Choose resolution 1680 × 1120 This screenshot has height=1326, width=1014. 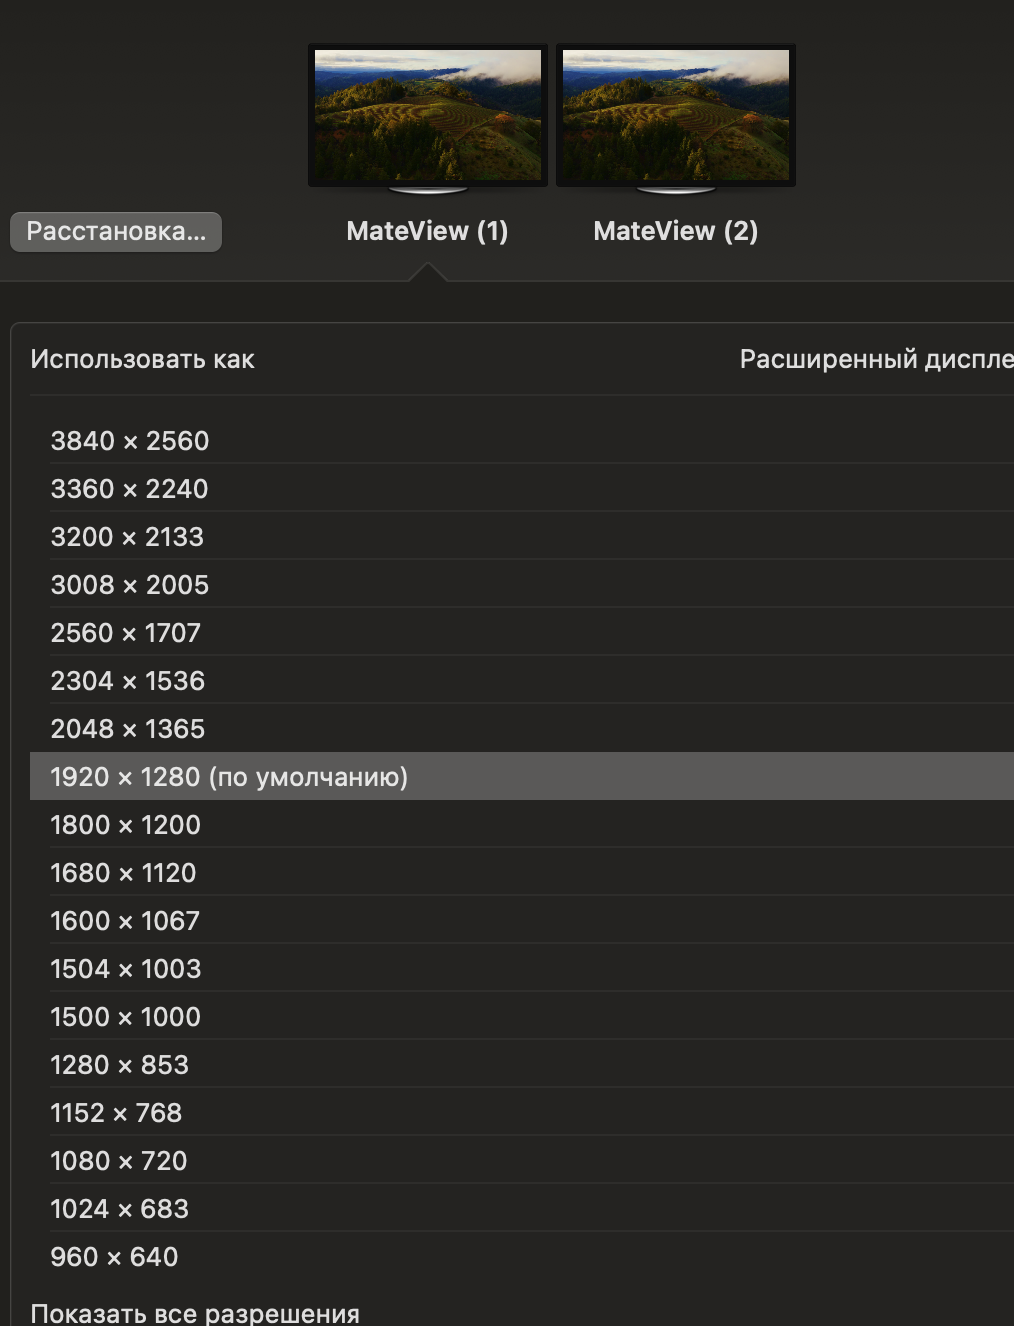pos(522,872)
